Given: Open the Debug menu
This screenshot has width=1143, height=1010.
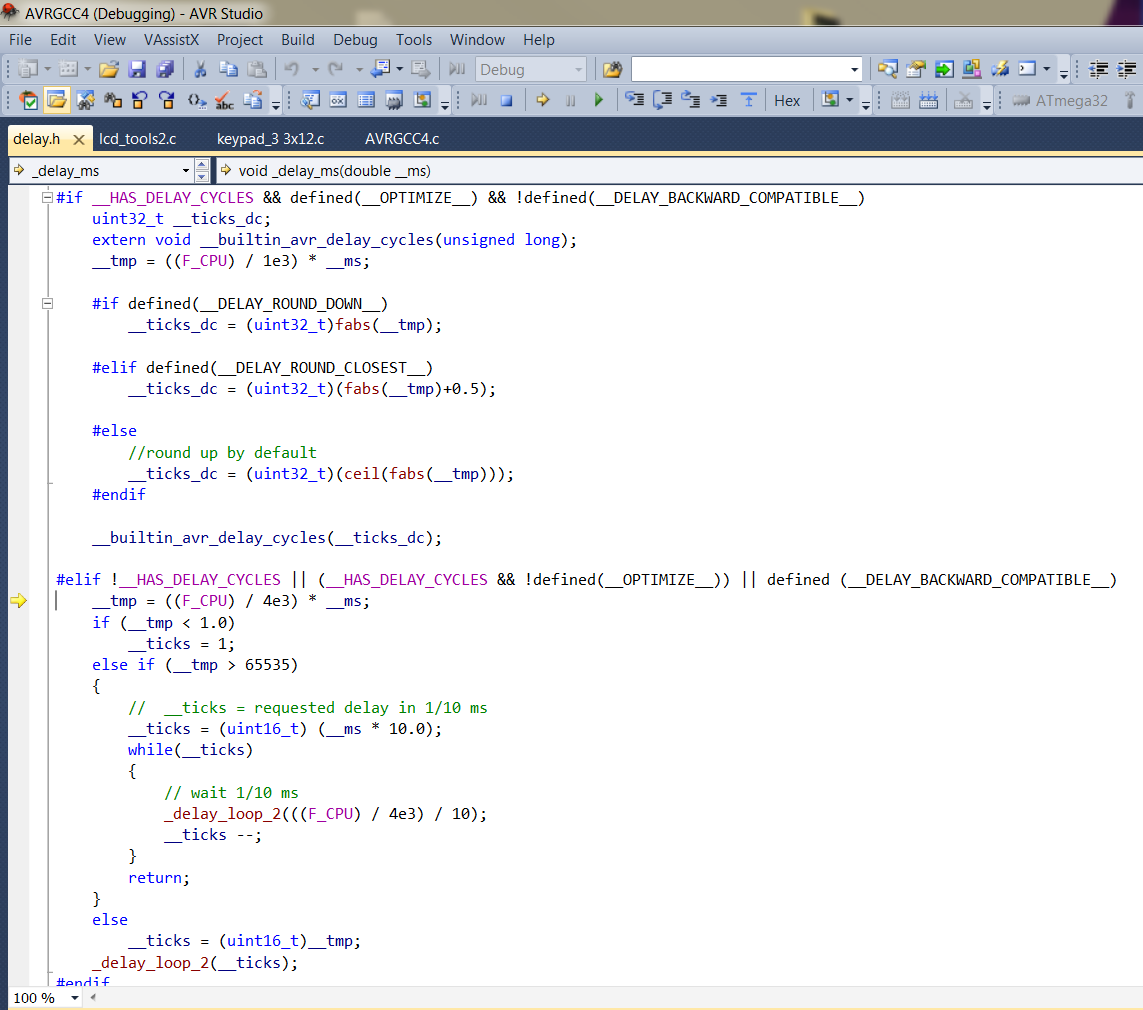Looking at the screenshot, I should pos(355,40).
